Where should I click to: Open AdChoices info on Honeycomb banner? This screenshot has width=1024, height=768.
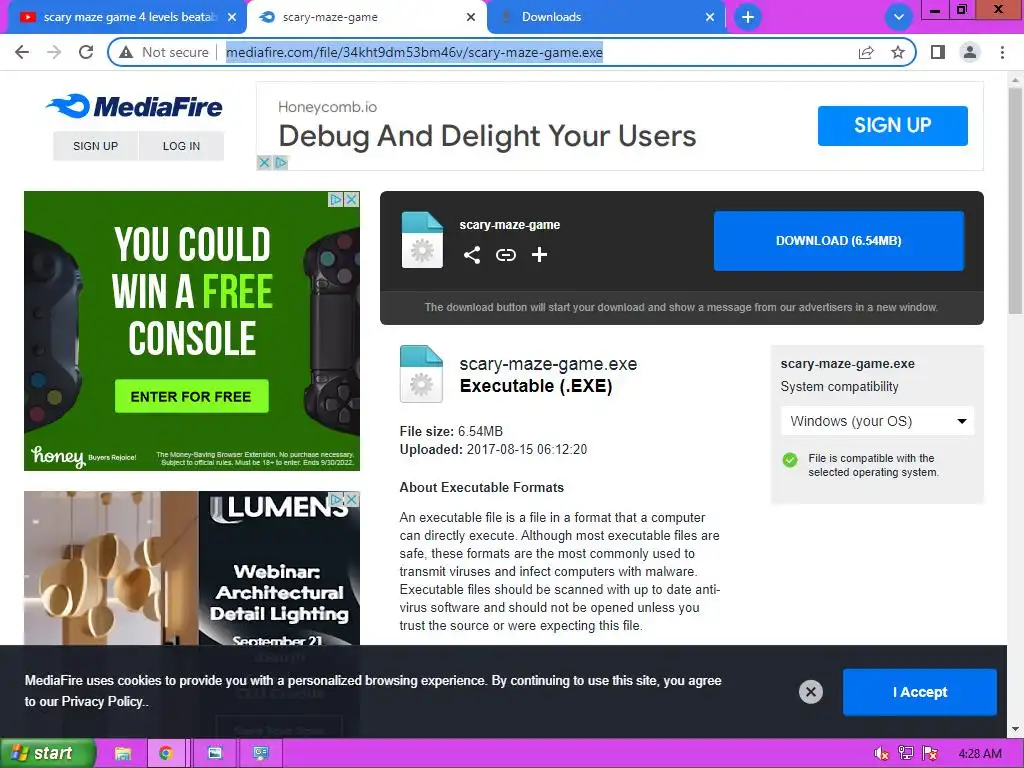pyautogui.click(x=281, y=163)
